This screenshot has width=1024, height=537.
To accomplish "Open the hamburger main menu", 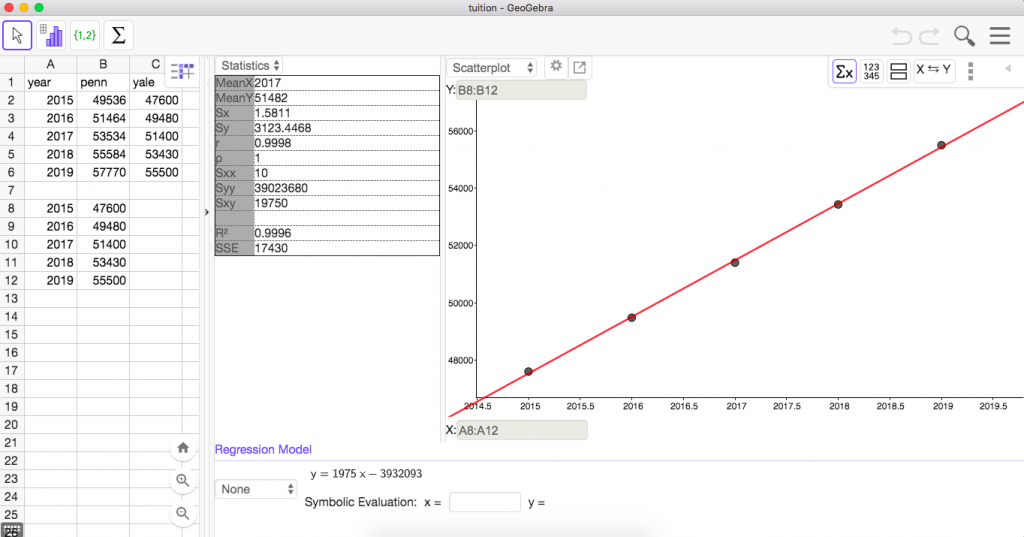I will click(1000, 35).
